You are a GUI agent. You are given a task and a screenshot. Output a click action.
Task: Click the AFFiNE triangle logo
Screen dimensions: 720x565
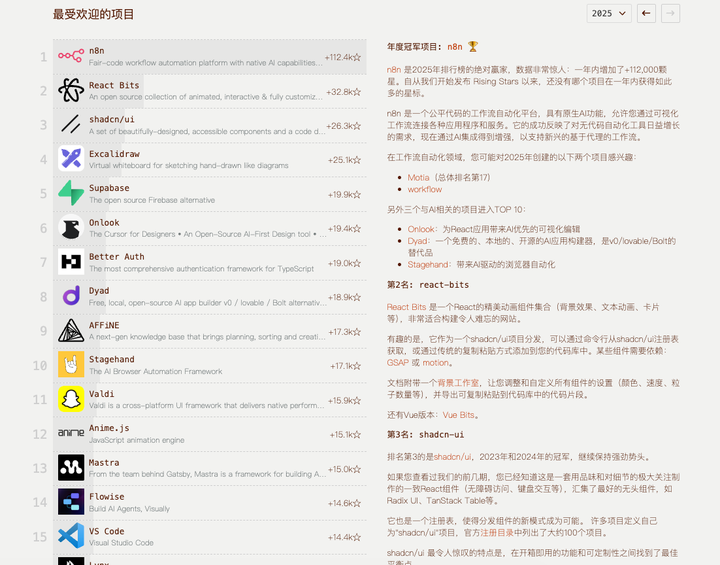coord(71,330)
